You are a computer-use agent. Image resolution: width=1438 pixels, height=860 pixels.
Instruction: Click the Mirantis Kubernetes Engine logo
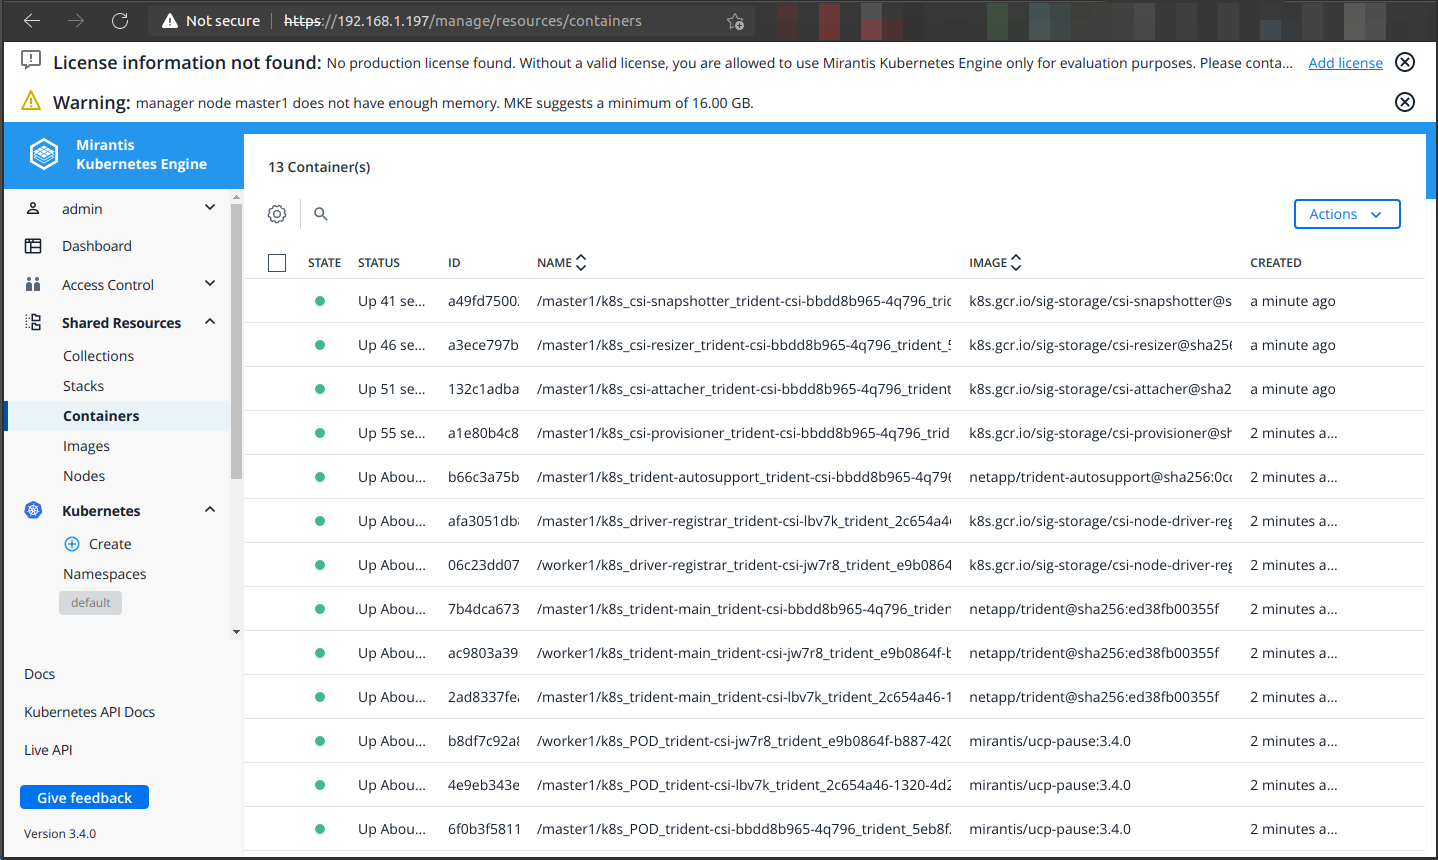click(44, 154)
